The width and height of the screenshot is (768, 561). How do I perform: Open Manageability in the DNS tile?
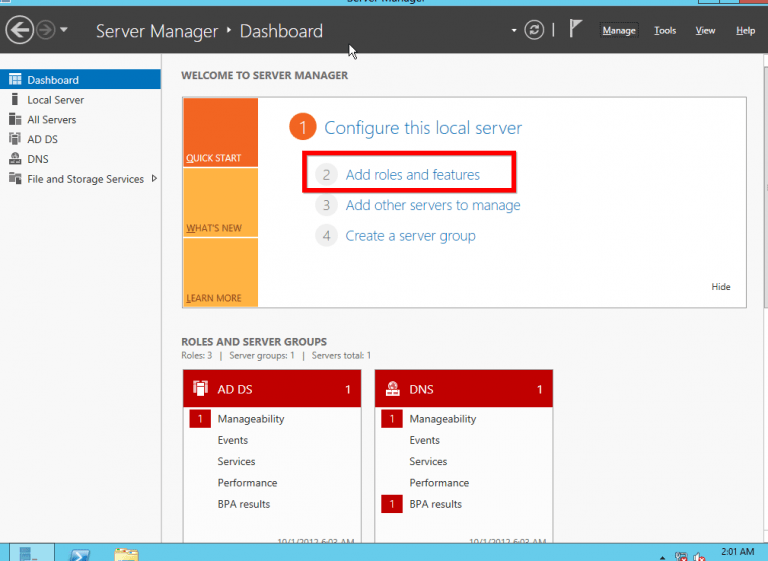[x=443, y=419]
